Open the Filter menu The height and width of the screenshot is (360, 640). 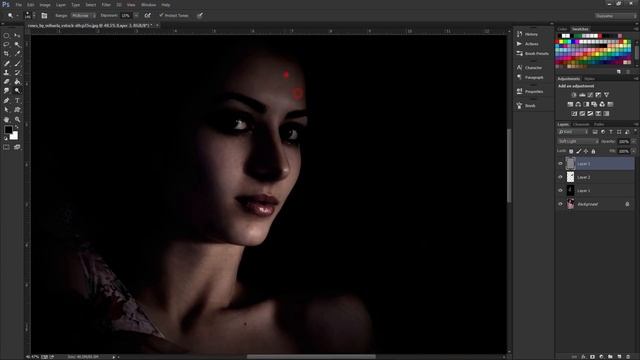point(106,5)
